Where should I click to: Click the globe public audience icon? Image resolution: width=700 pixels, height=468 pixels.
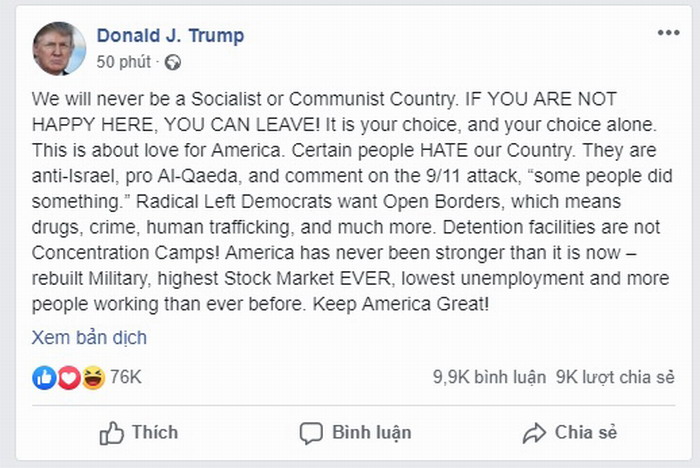(173, 62)
